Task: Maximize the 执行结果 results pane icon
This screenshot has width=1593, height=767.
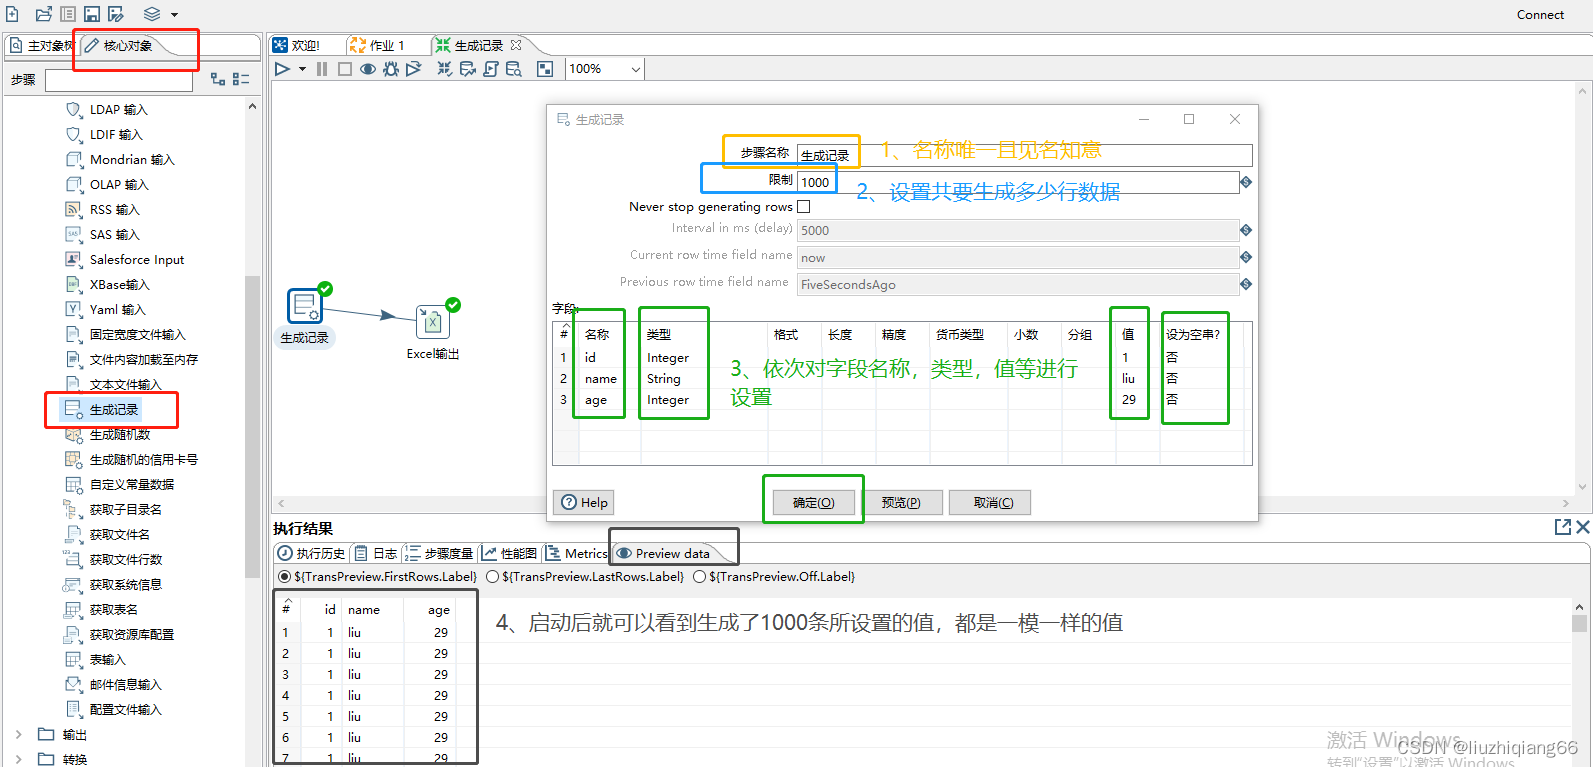Action: (1563, 527)
